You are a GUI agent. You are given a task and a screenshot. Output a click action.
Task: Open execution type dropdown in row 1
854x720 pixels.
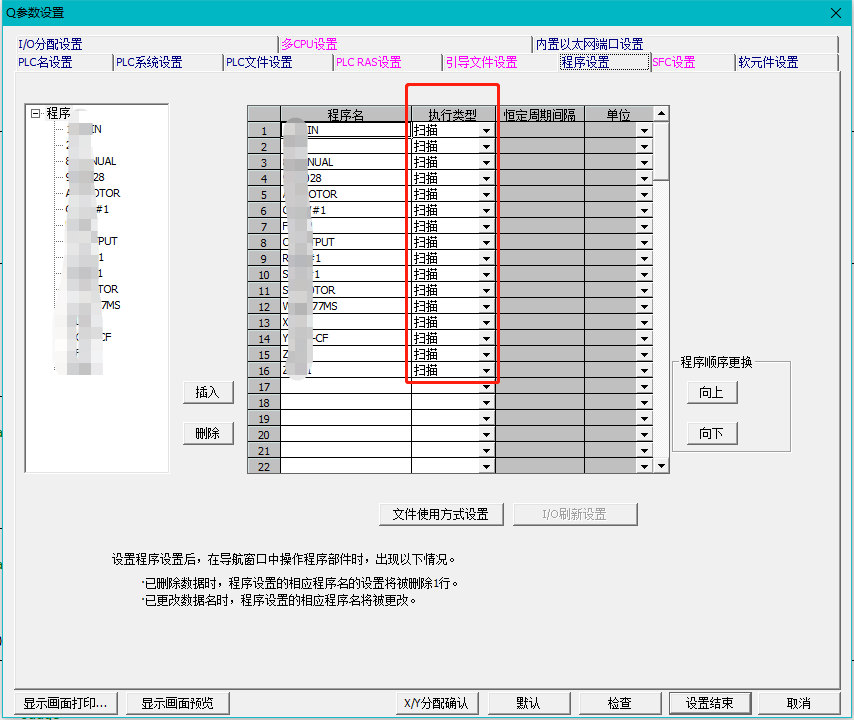[x=486, y=131]
